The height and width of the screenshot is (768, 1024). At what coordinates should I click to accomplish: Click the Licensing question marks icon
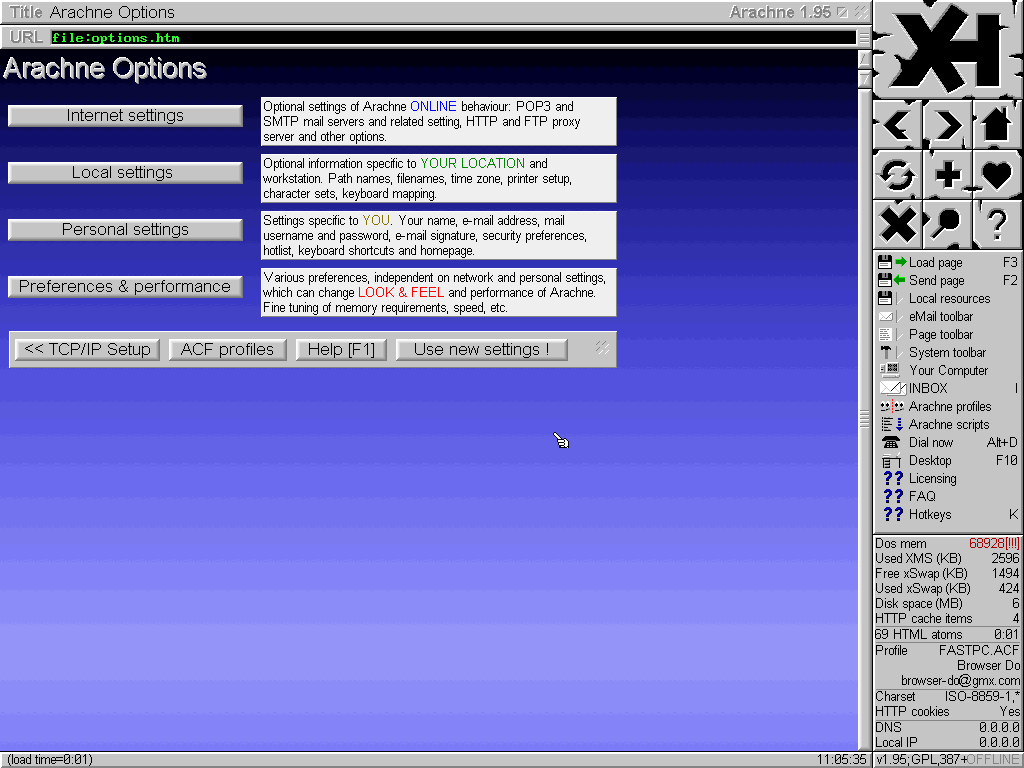893,478
